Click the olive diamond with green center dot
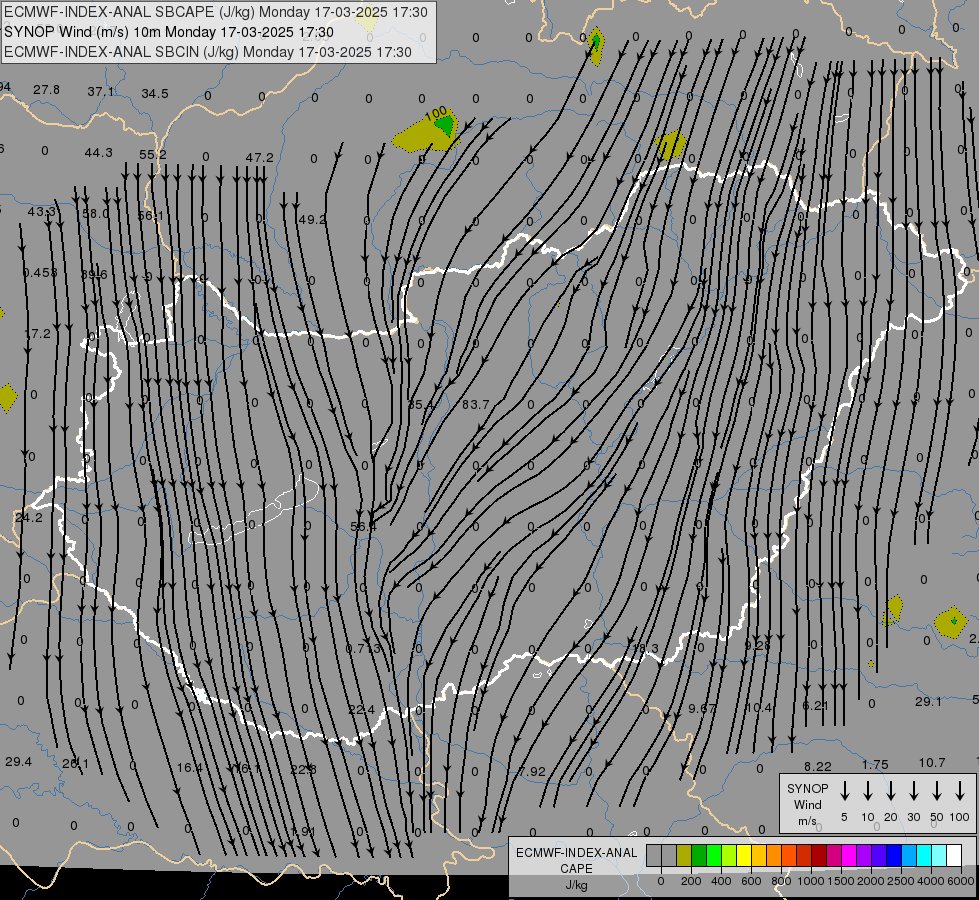This screenshot has width=979, height=900. coord(952,621)
